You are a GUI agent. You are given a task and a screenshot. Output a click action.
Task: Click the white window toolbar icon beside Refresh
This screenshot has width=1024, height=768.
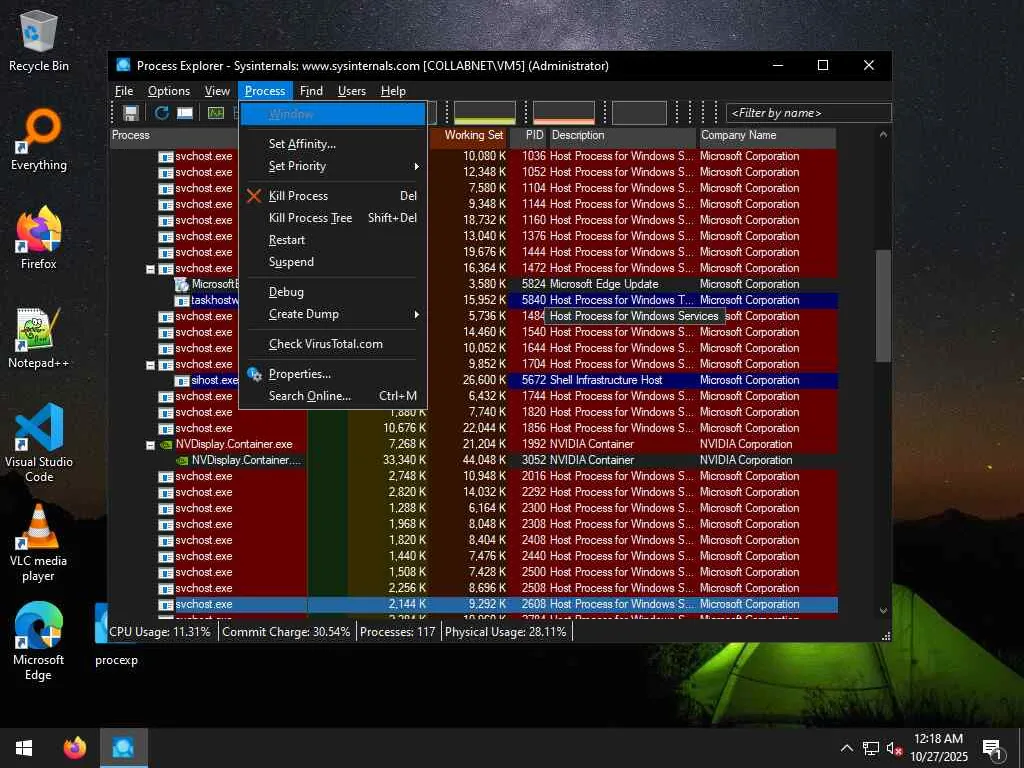pyautogui.click(x=185, y=113)
